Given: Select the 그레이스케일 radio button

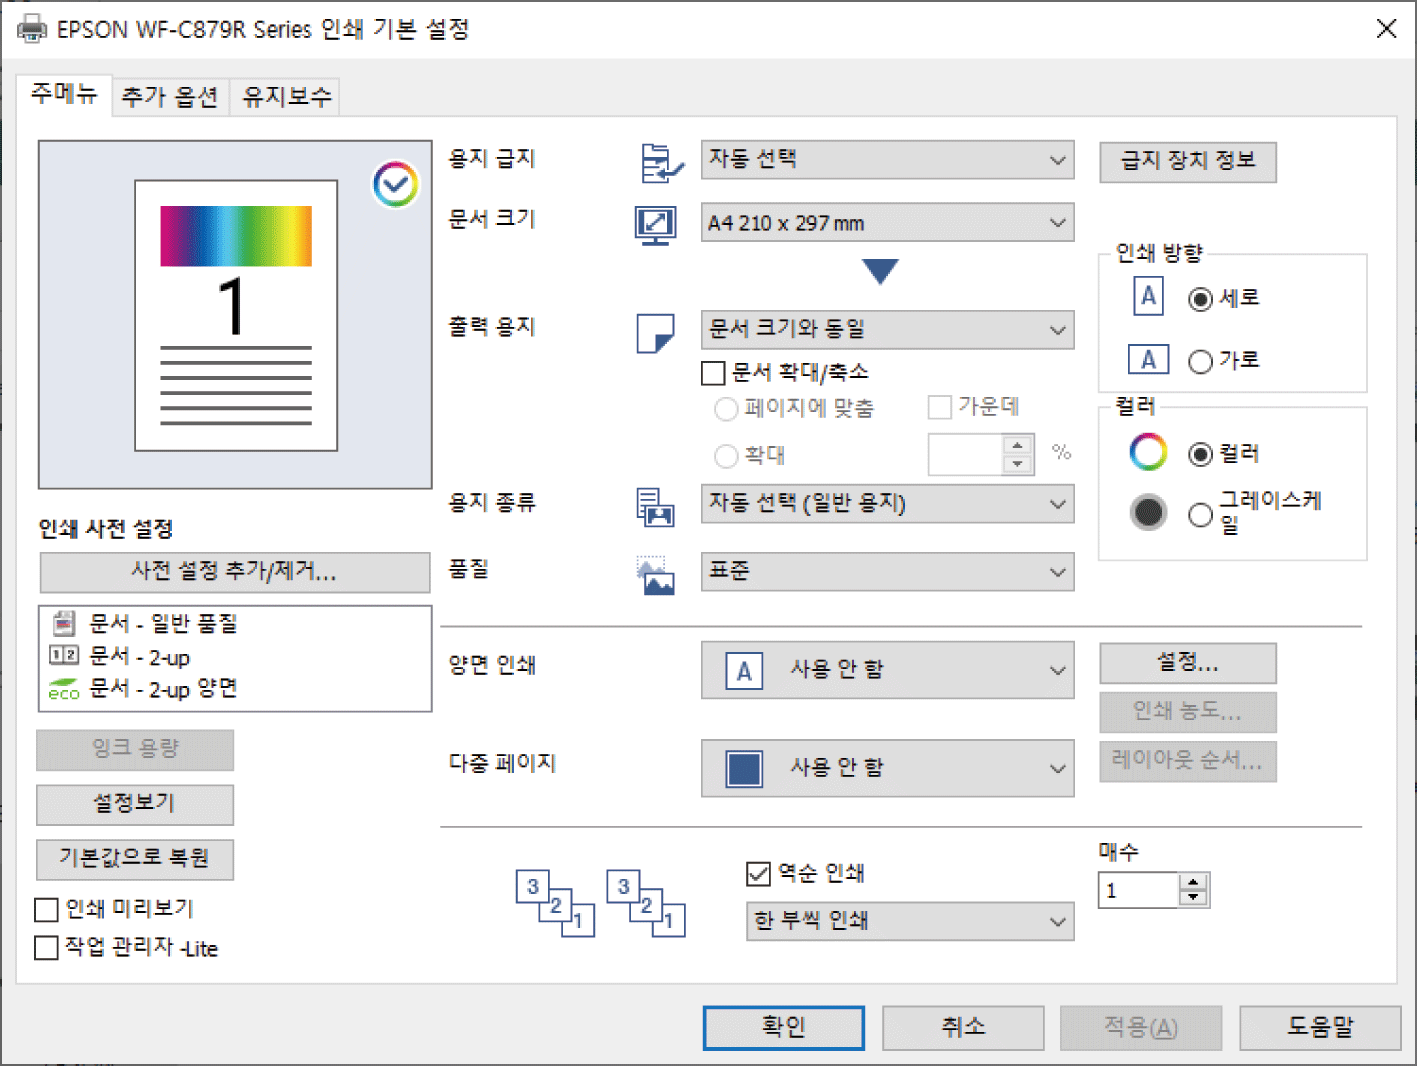Looking at the screenshot, I should [1200, 515].
